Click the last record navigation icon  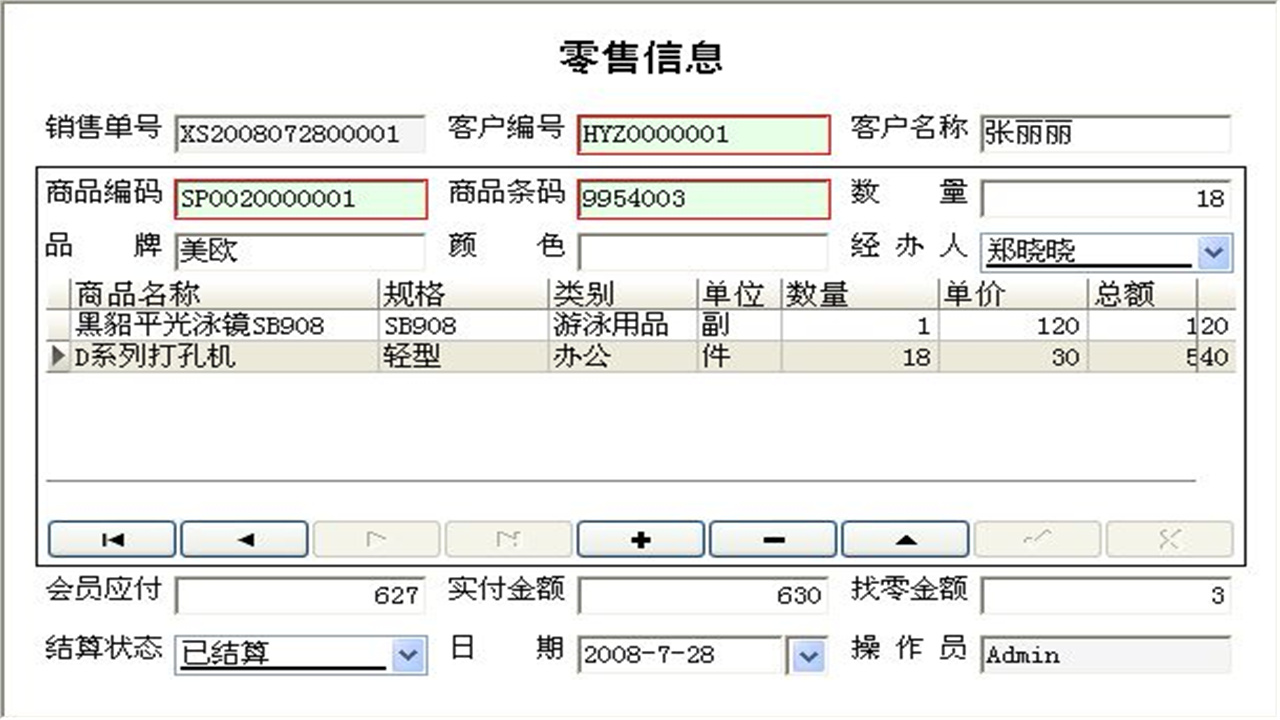click(508, 539)
